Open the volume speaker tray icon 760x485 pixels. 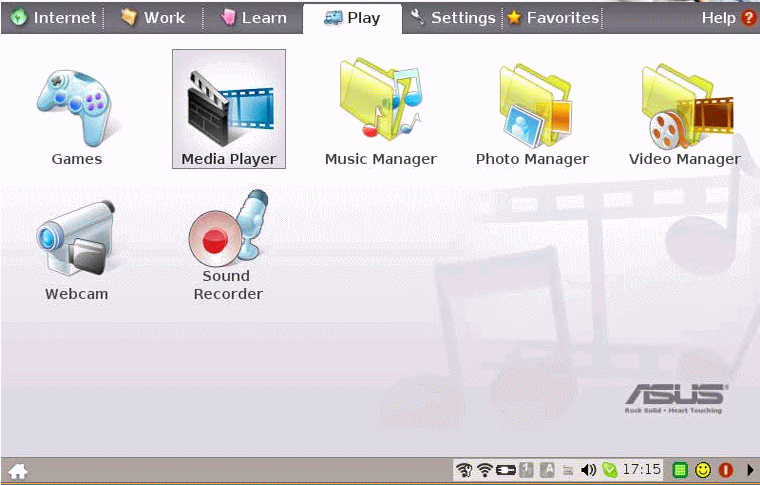(588, 469)
